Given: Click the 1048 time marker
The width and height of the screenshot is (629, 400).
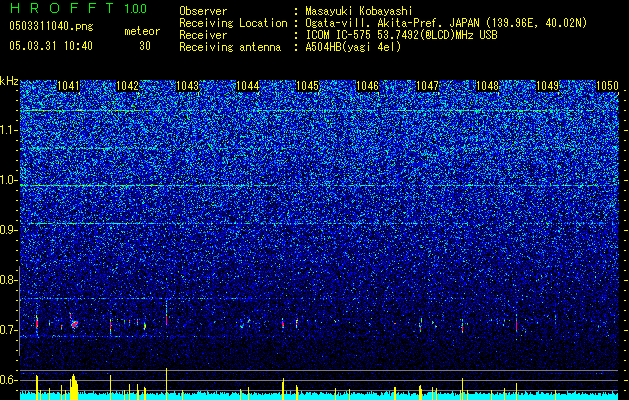Looking at the screenshot, I should click(x=487, y=86).
